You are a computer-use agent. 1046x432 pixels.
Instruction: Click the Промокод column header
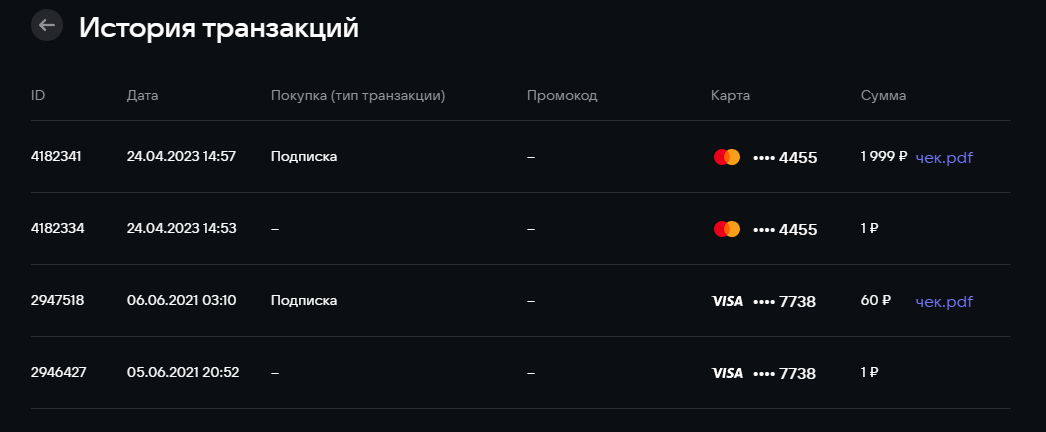(562, 96)
